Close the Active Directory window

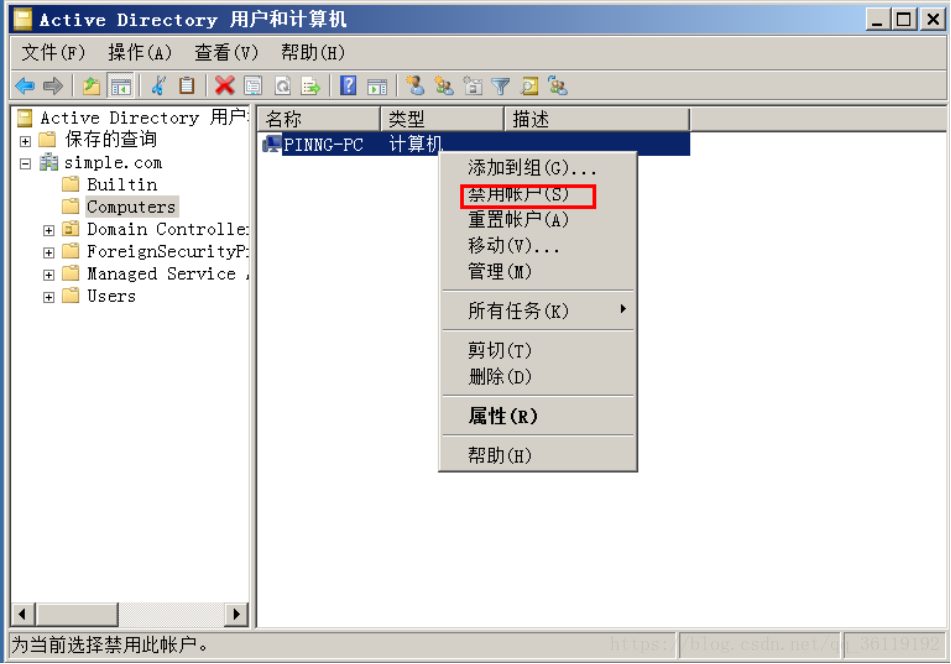[933, 19]
